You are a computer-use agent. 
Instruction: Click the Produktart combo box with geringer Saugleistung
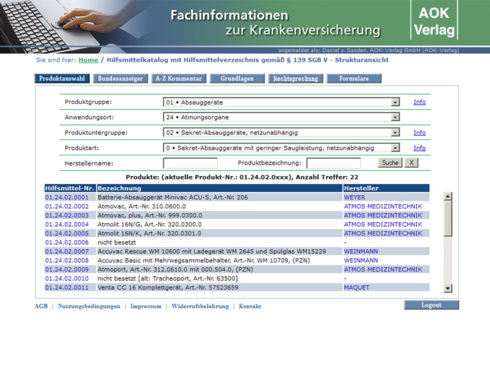281,148
